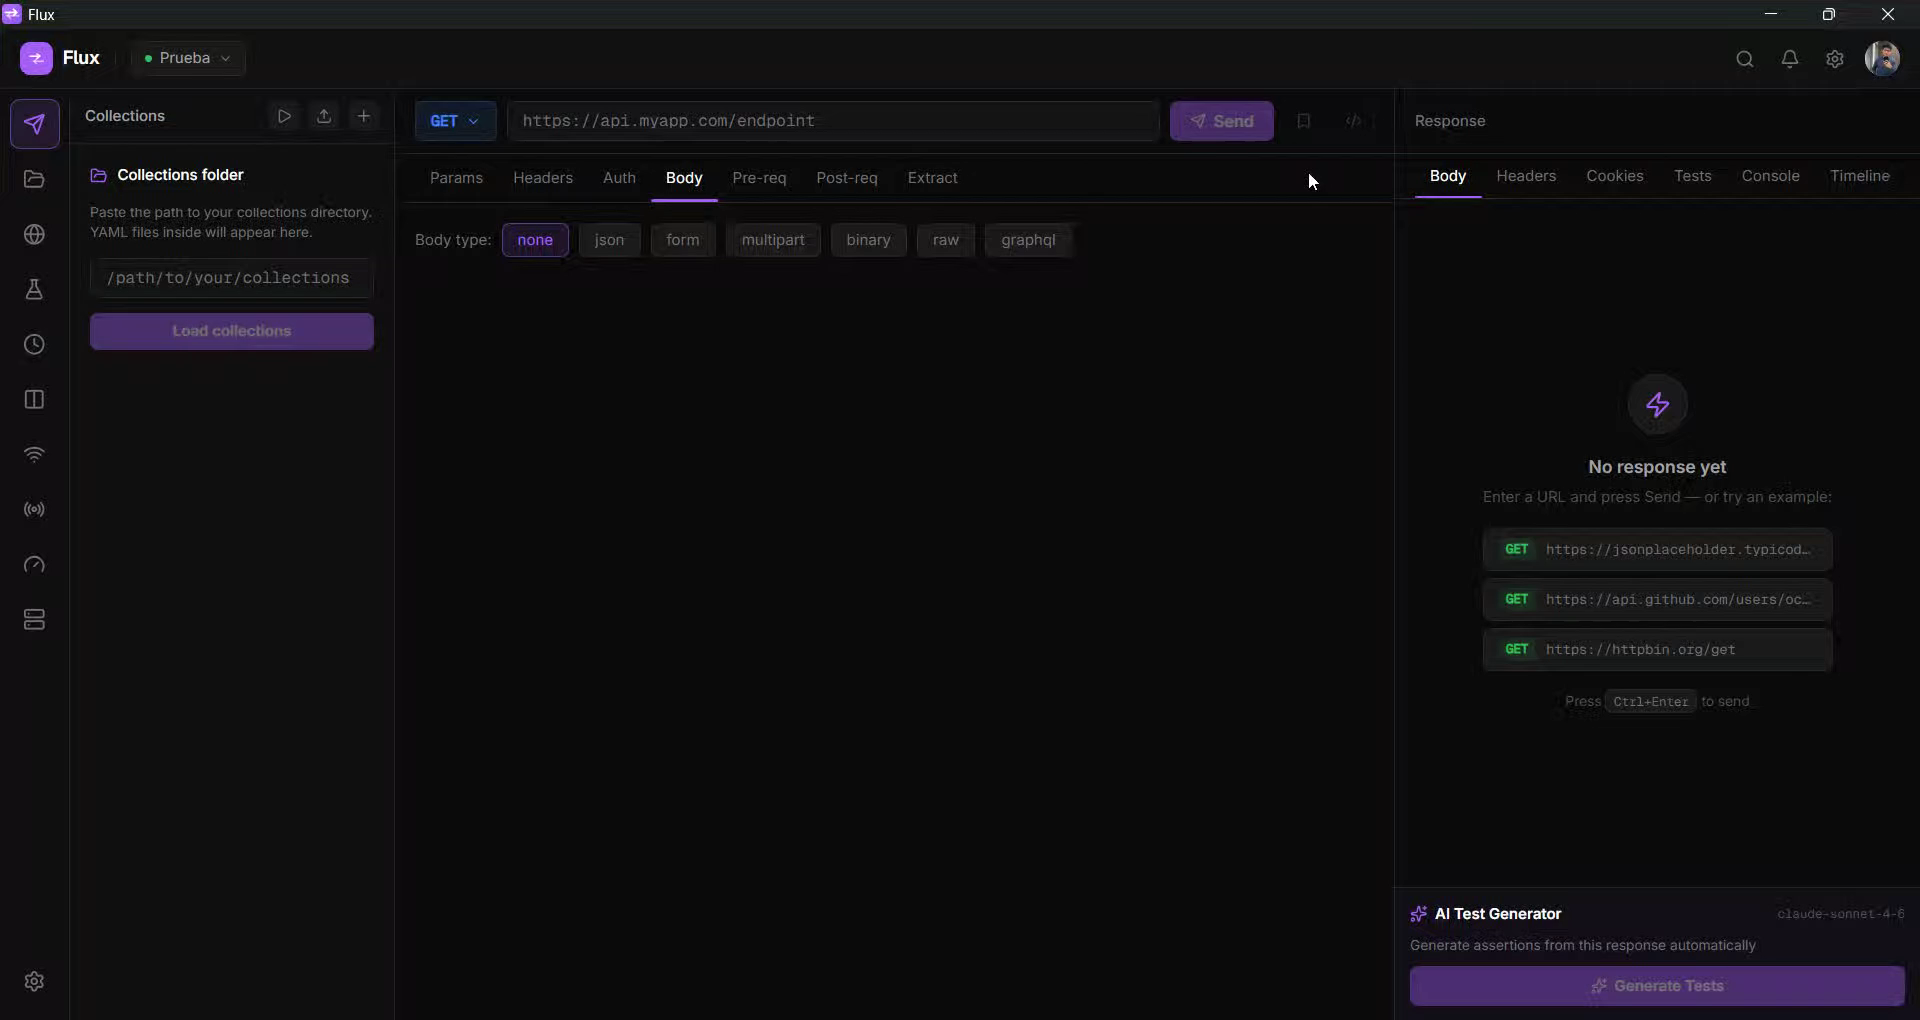Viewport: 1920px width, 1020px height.
Task: Select the request Body tab
Action: (x=684, y=178)
